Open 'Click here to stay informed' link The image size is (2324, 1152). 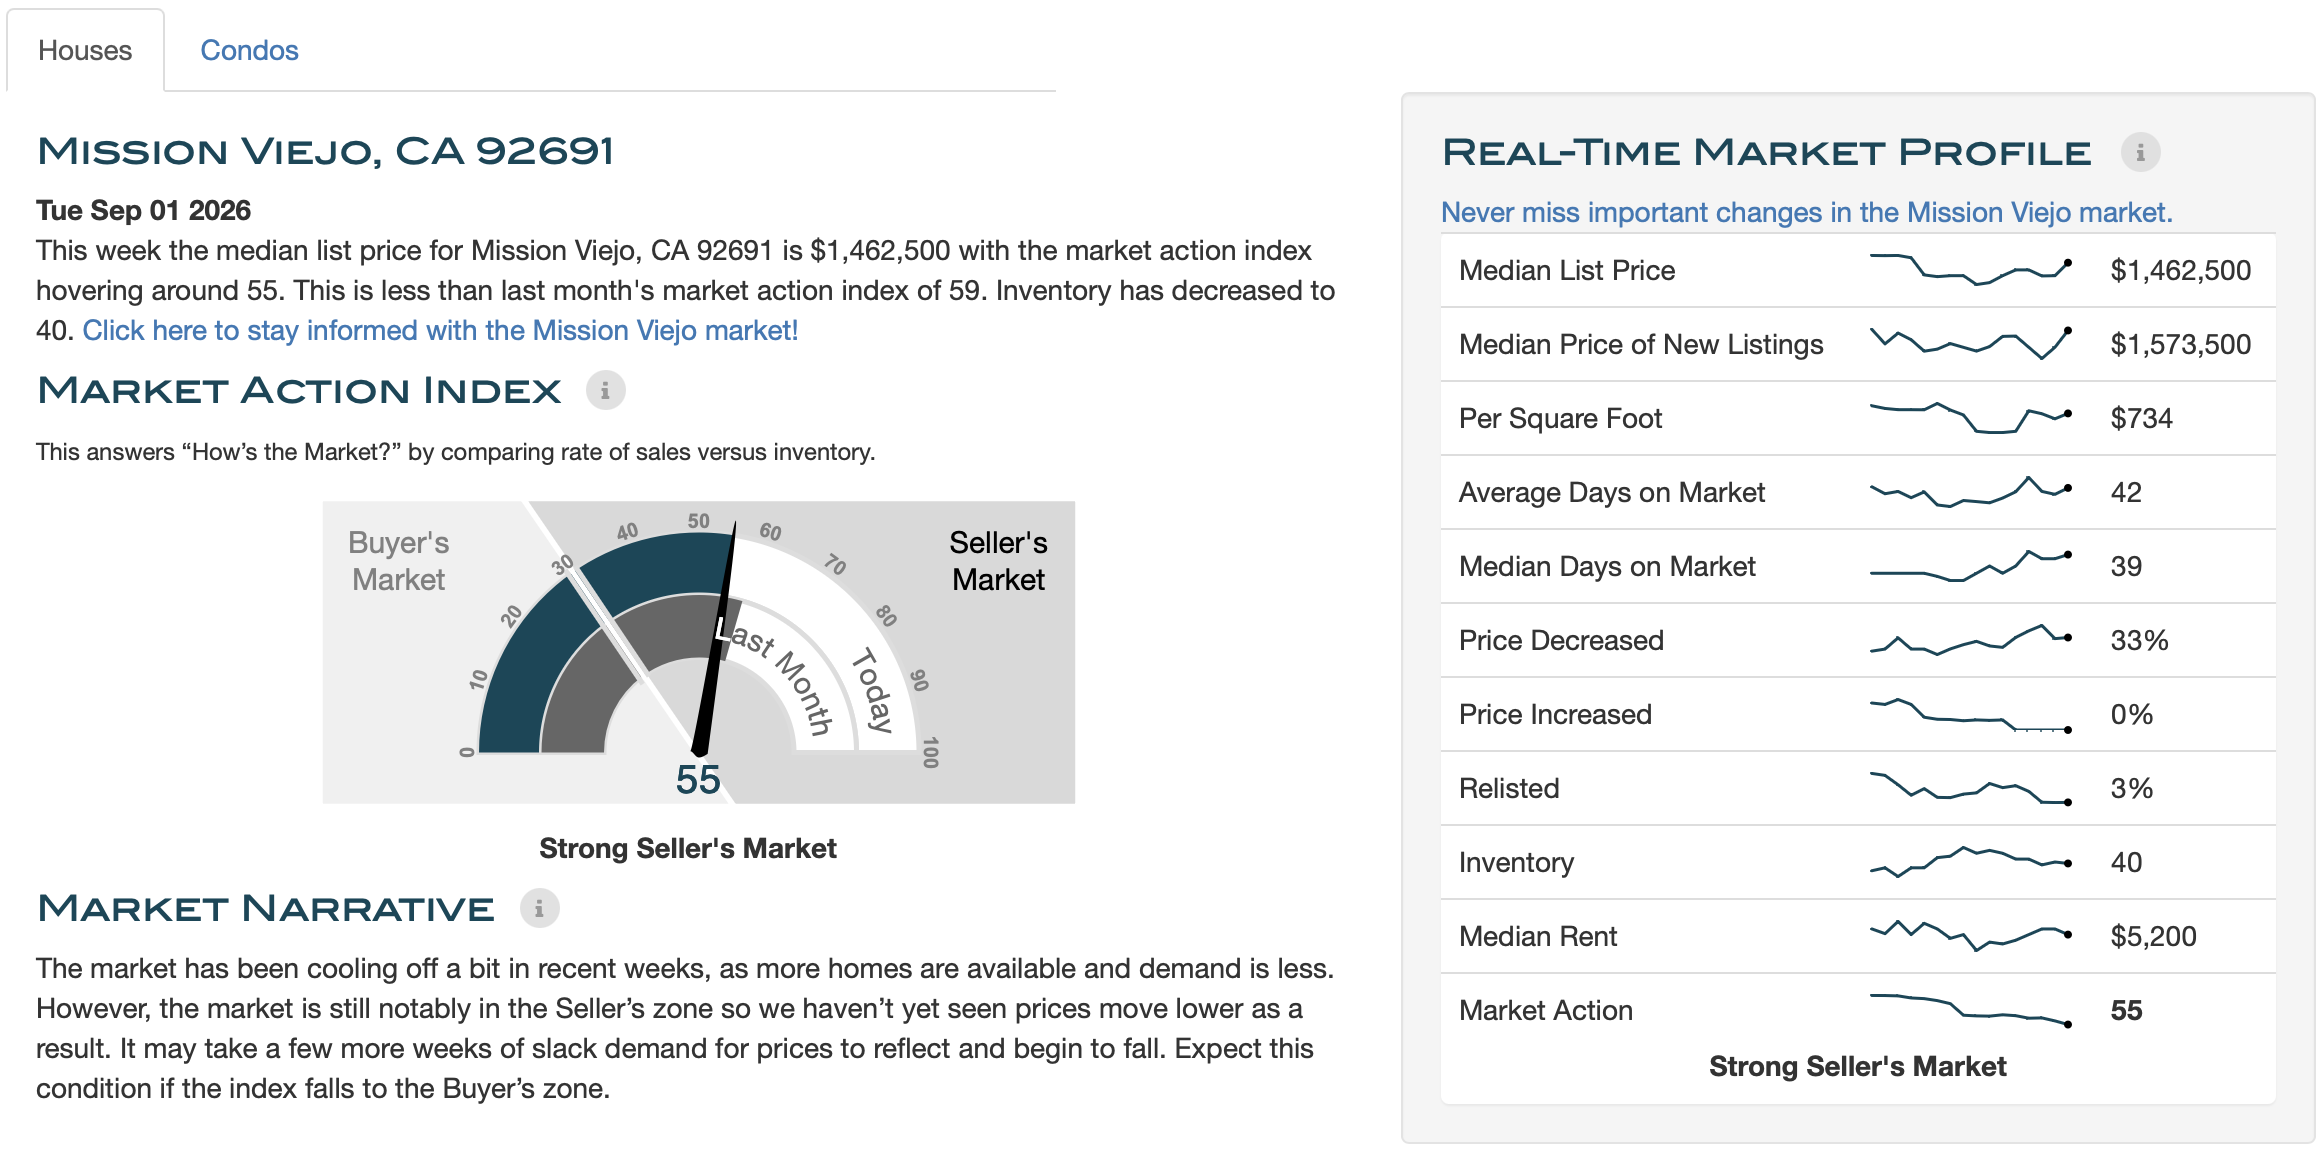pyautogui.click(x=440, y=330)
